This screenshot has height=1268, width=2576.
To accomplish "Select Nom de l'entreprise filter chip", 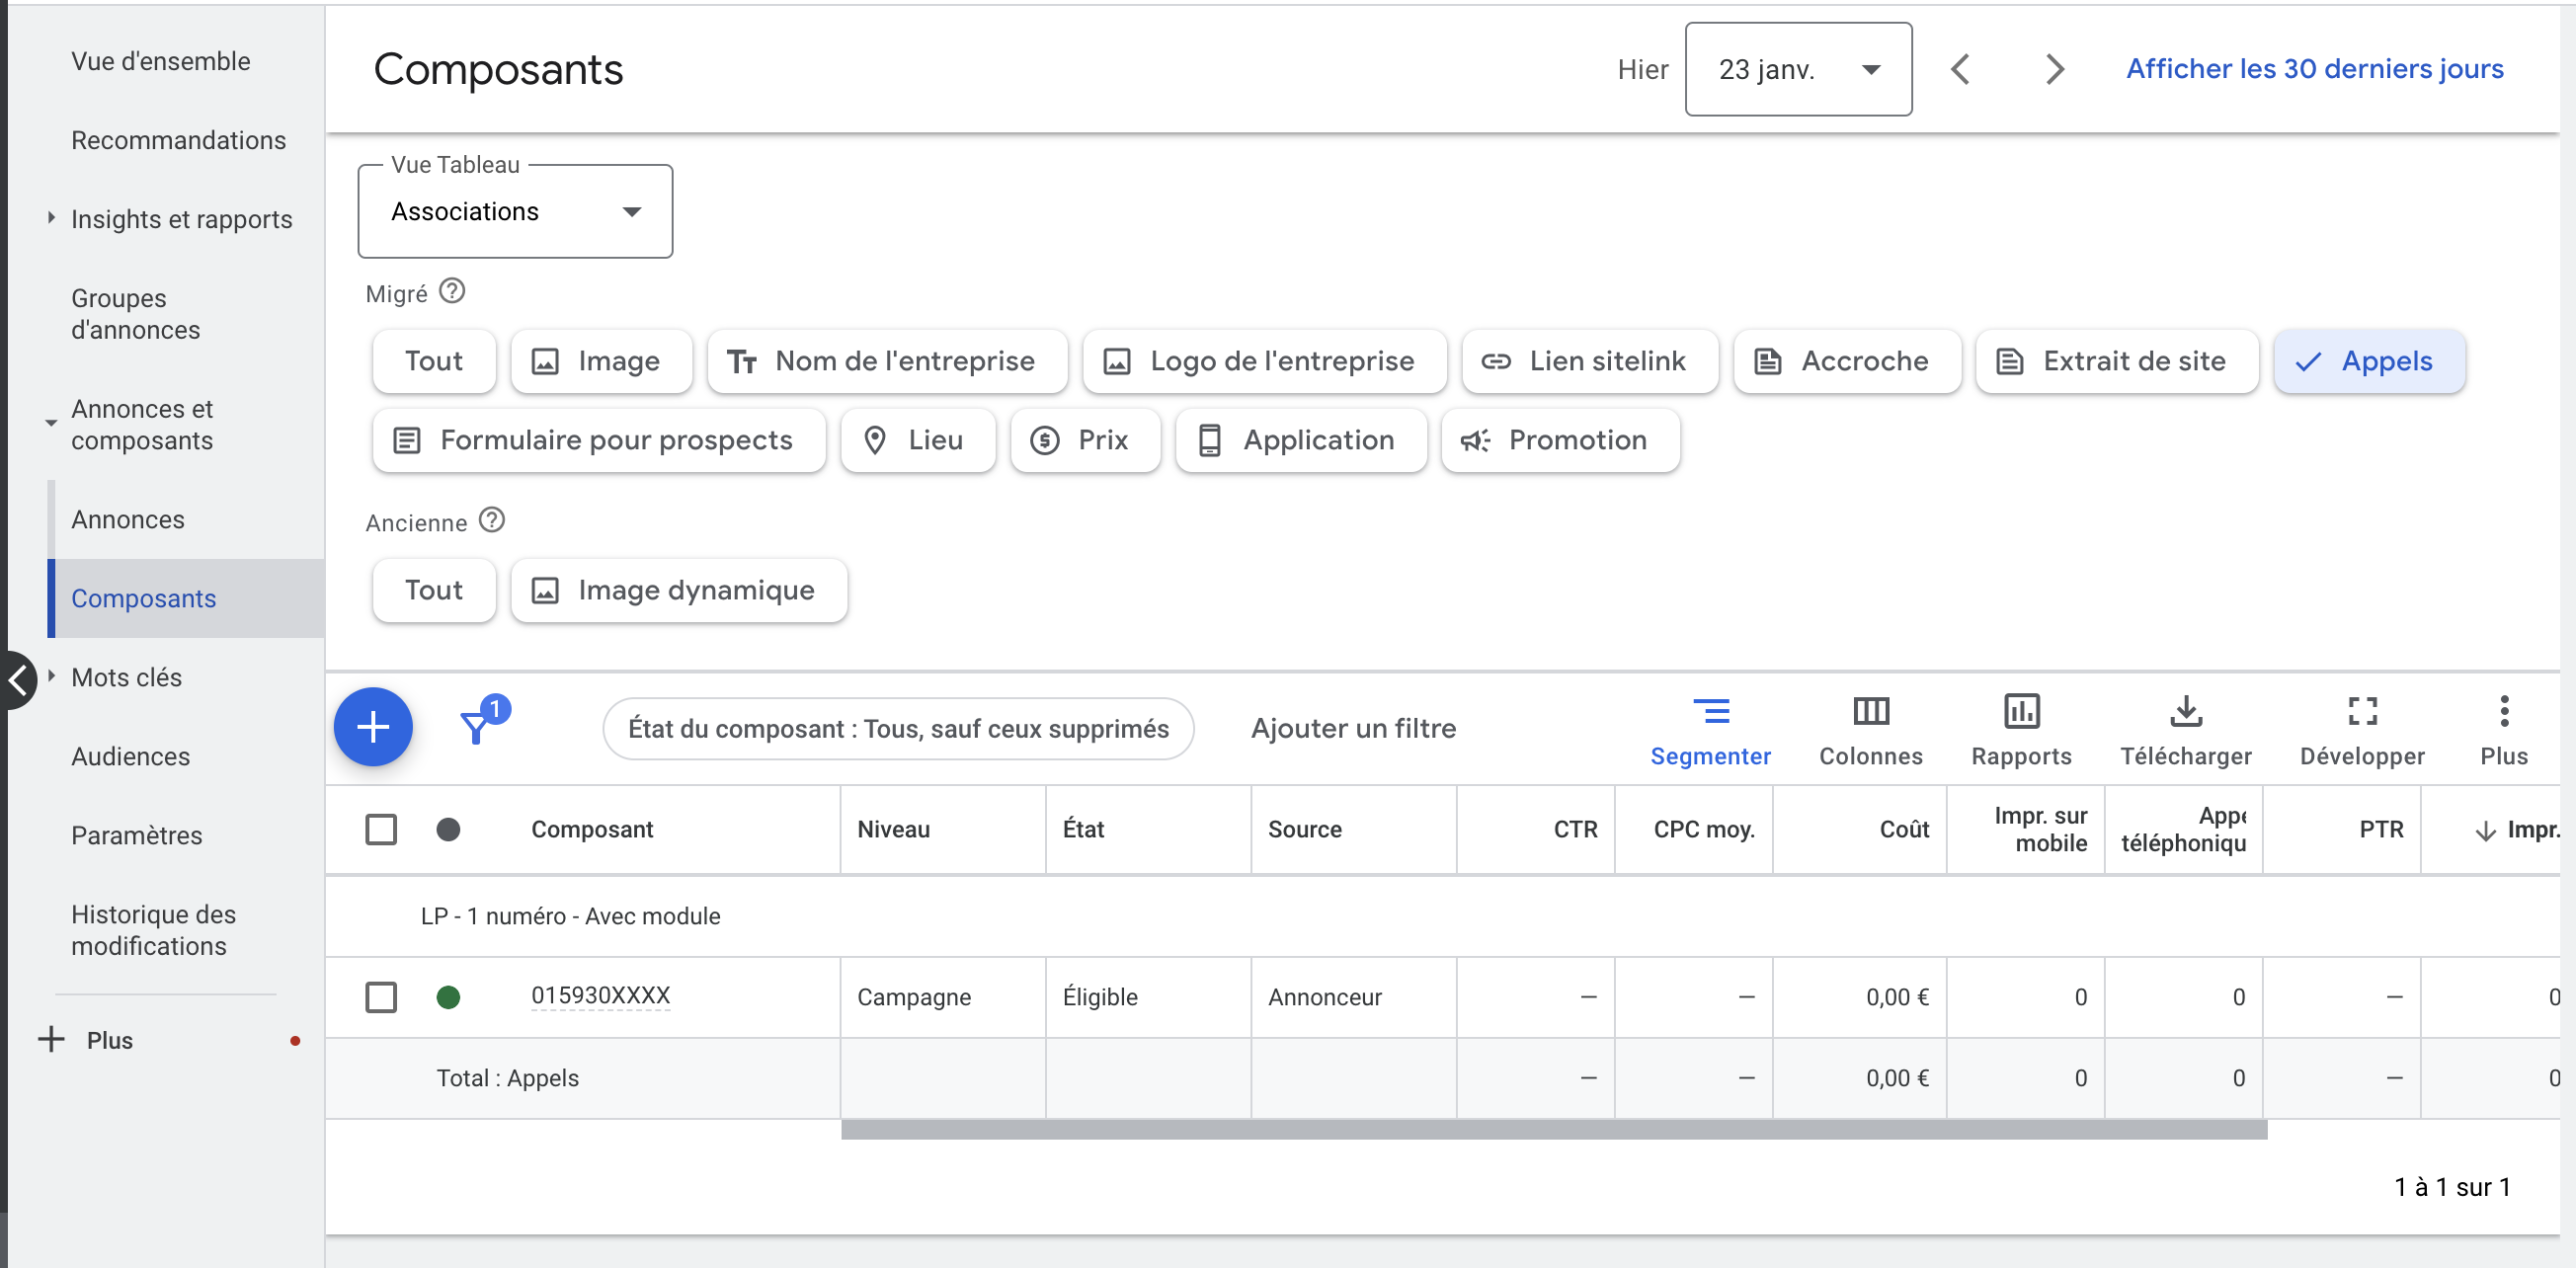I will [x=887, y=361].
